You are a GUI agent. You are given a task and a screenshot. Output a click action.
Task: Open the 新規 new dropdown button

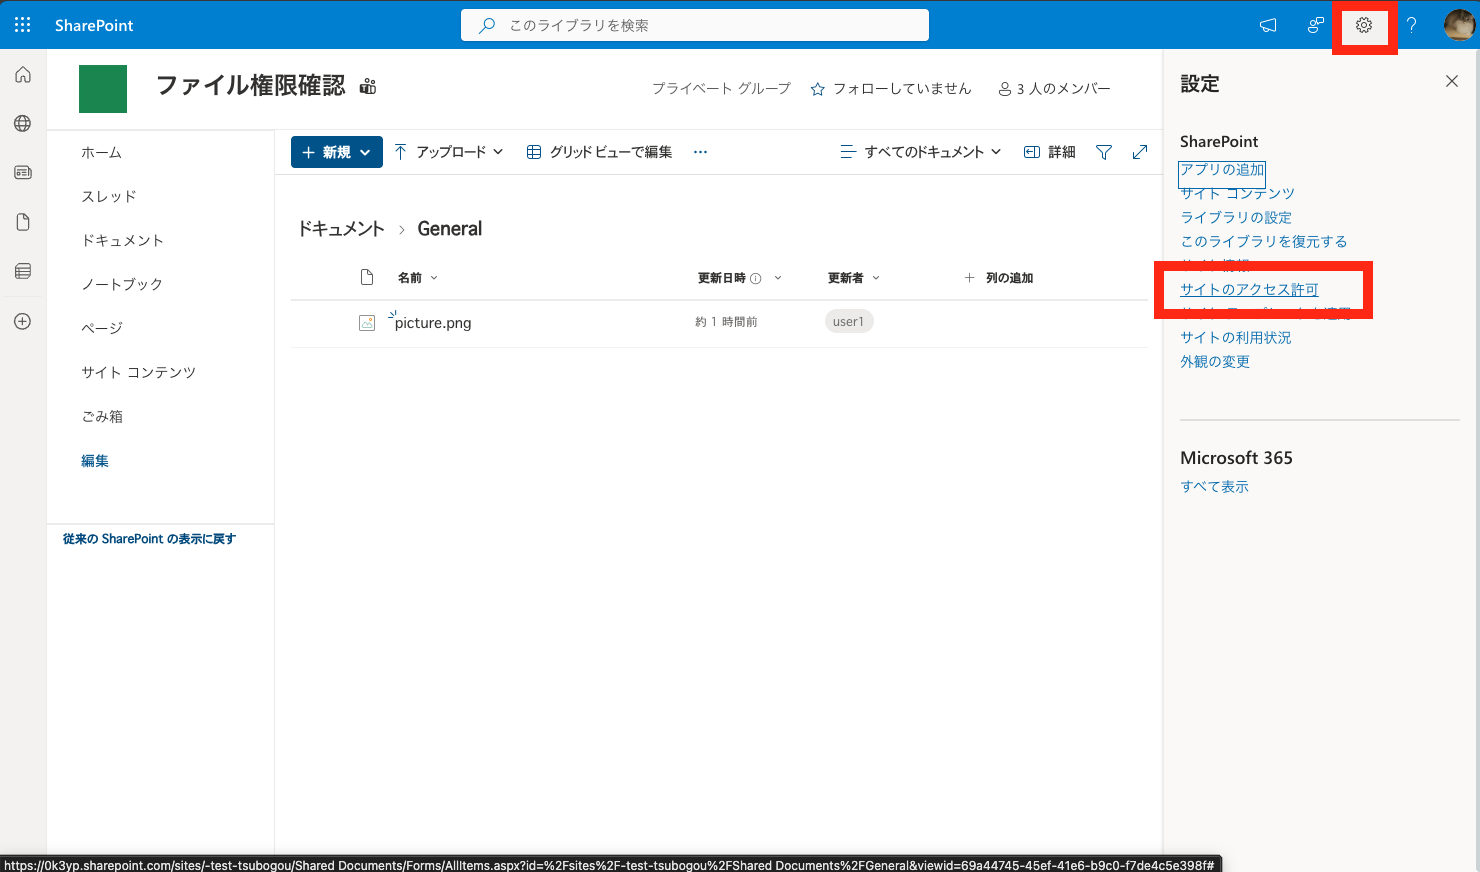point(337,152)
